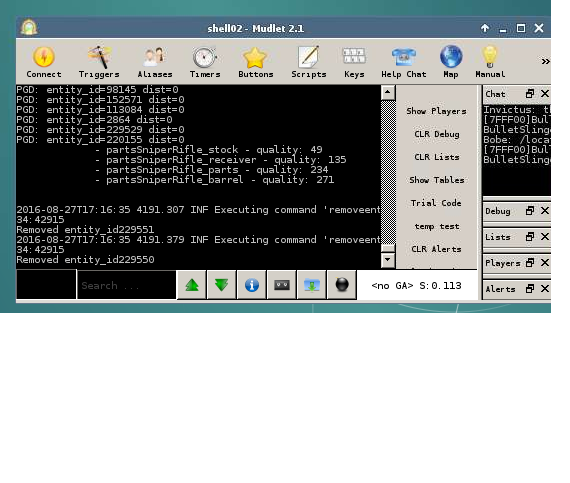Click the Lists panel title

point(498,237)
